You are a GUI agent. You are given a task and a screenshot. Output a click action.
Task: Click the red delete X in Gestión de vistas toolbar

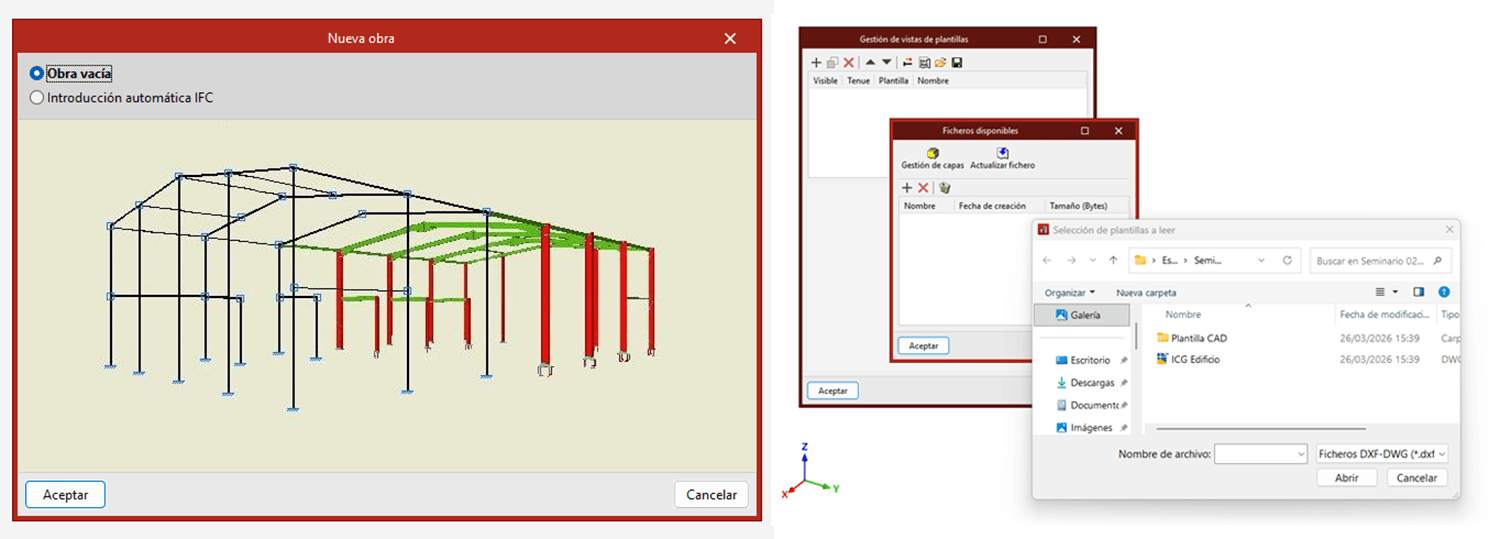pos(848,62)
